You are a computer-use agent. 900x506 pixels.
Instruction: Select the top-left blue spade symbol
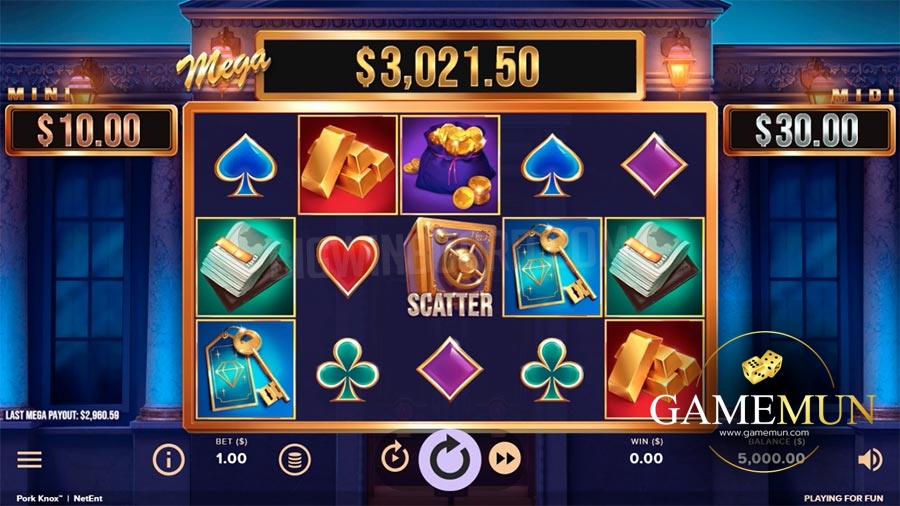pos(246,166)
